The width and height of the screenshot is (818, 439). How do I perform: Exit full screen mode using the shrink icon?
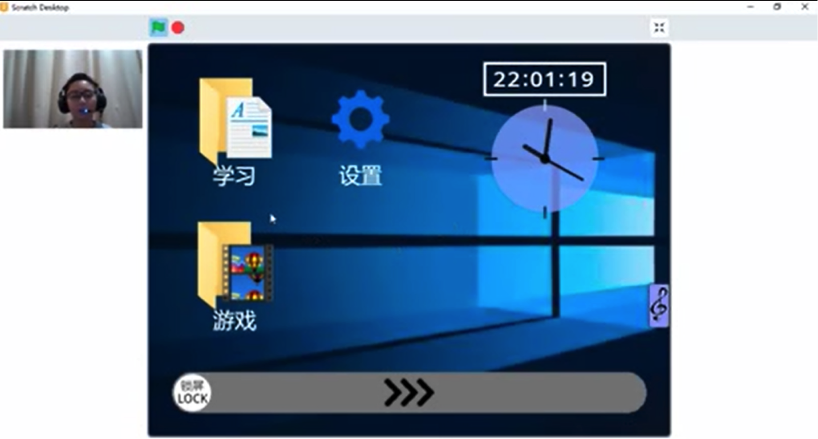point(659,28)
